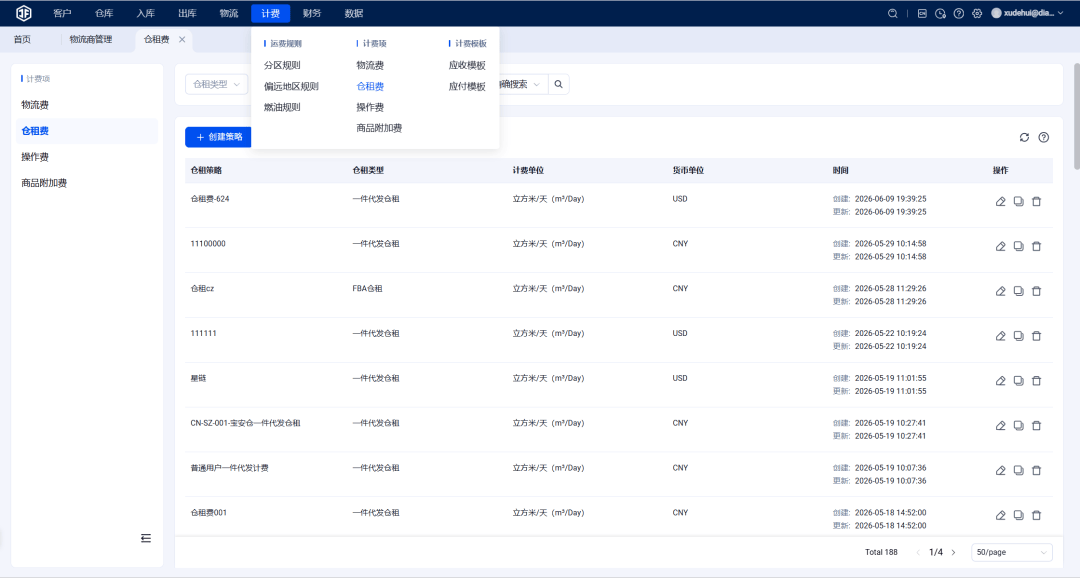The image size is (1080, 578).
Task: Open the 物流 top menu
Action: (x=229, y=13)
